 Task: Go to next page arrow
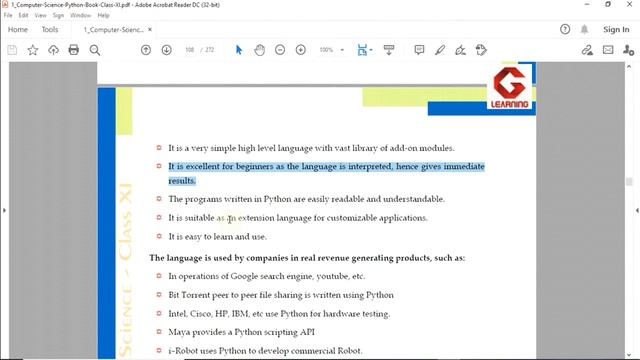(167, 50)
